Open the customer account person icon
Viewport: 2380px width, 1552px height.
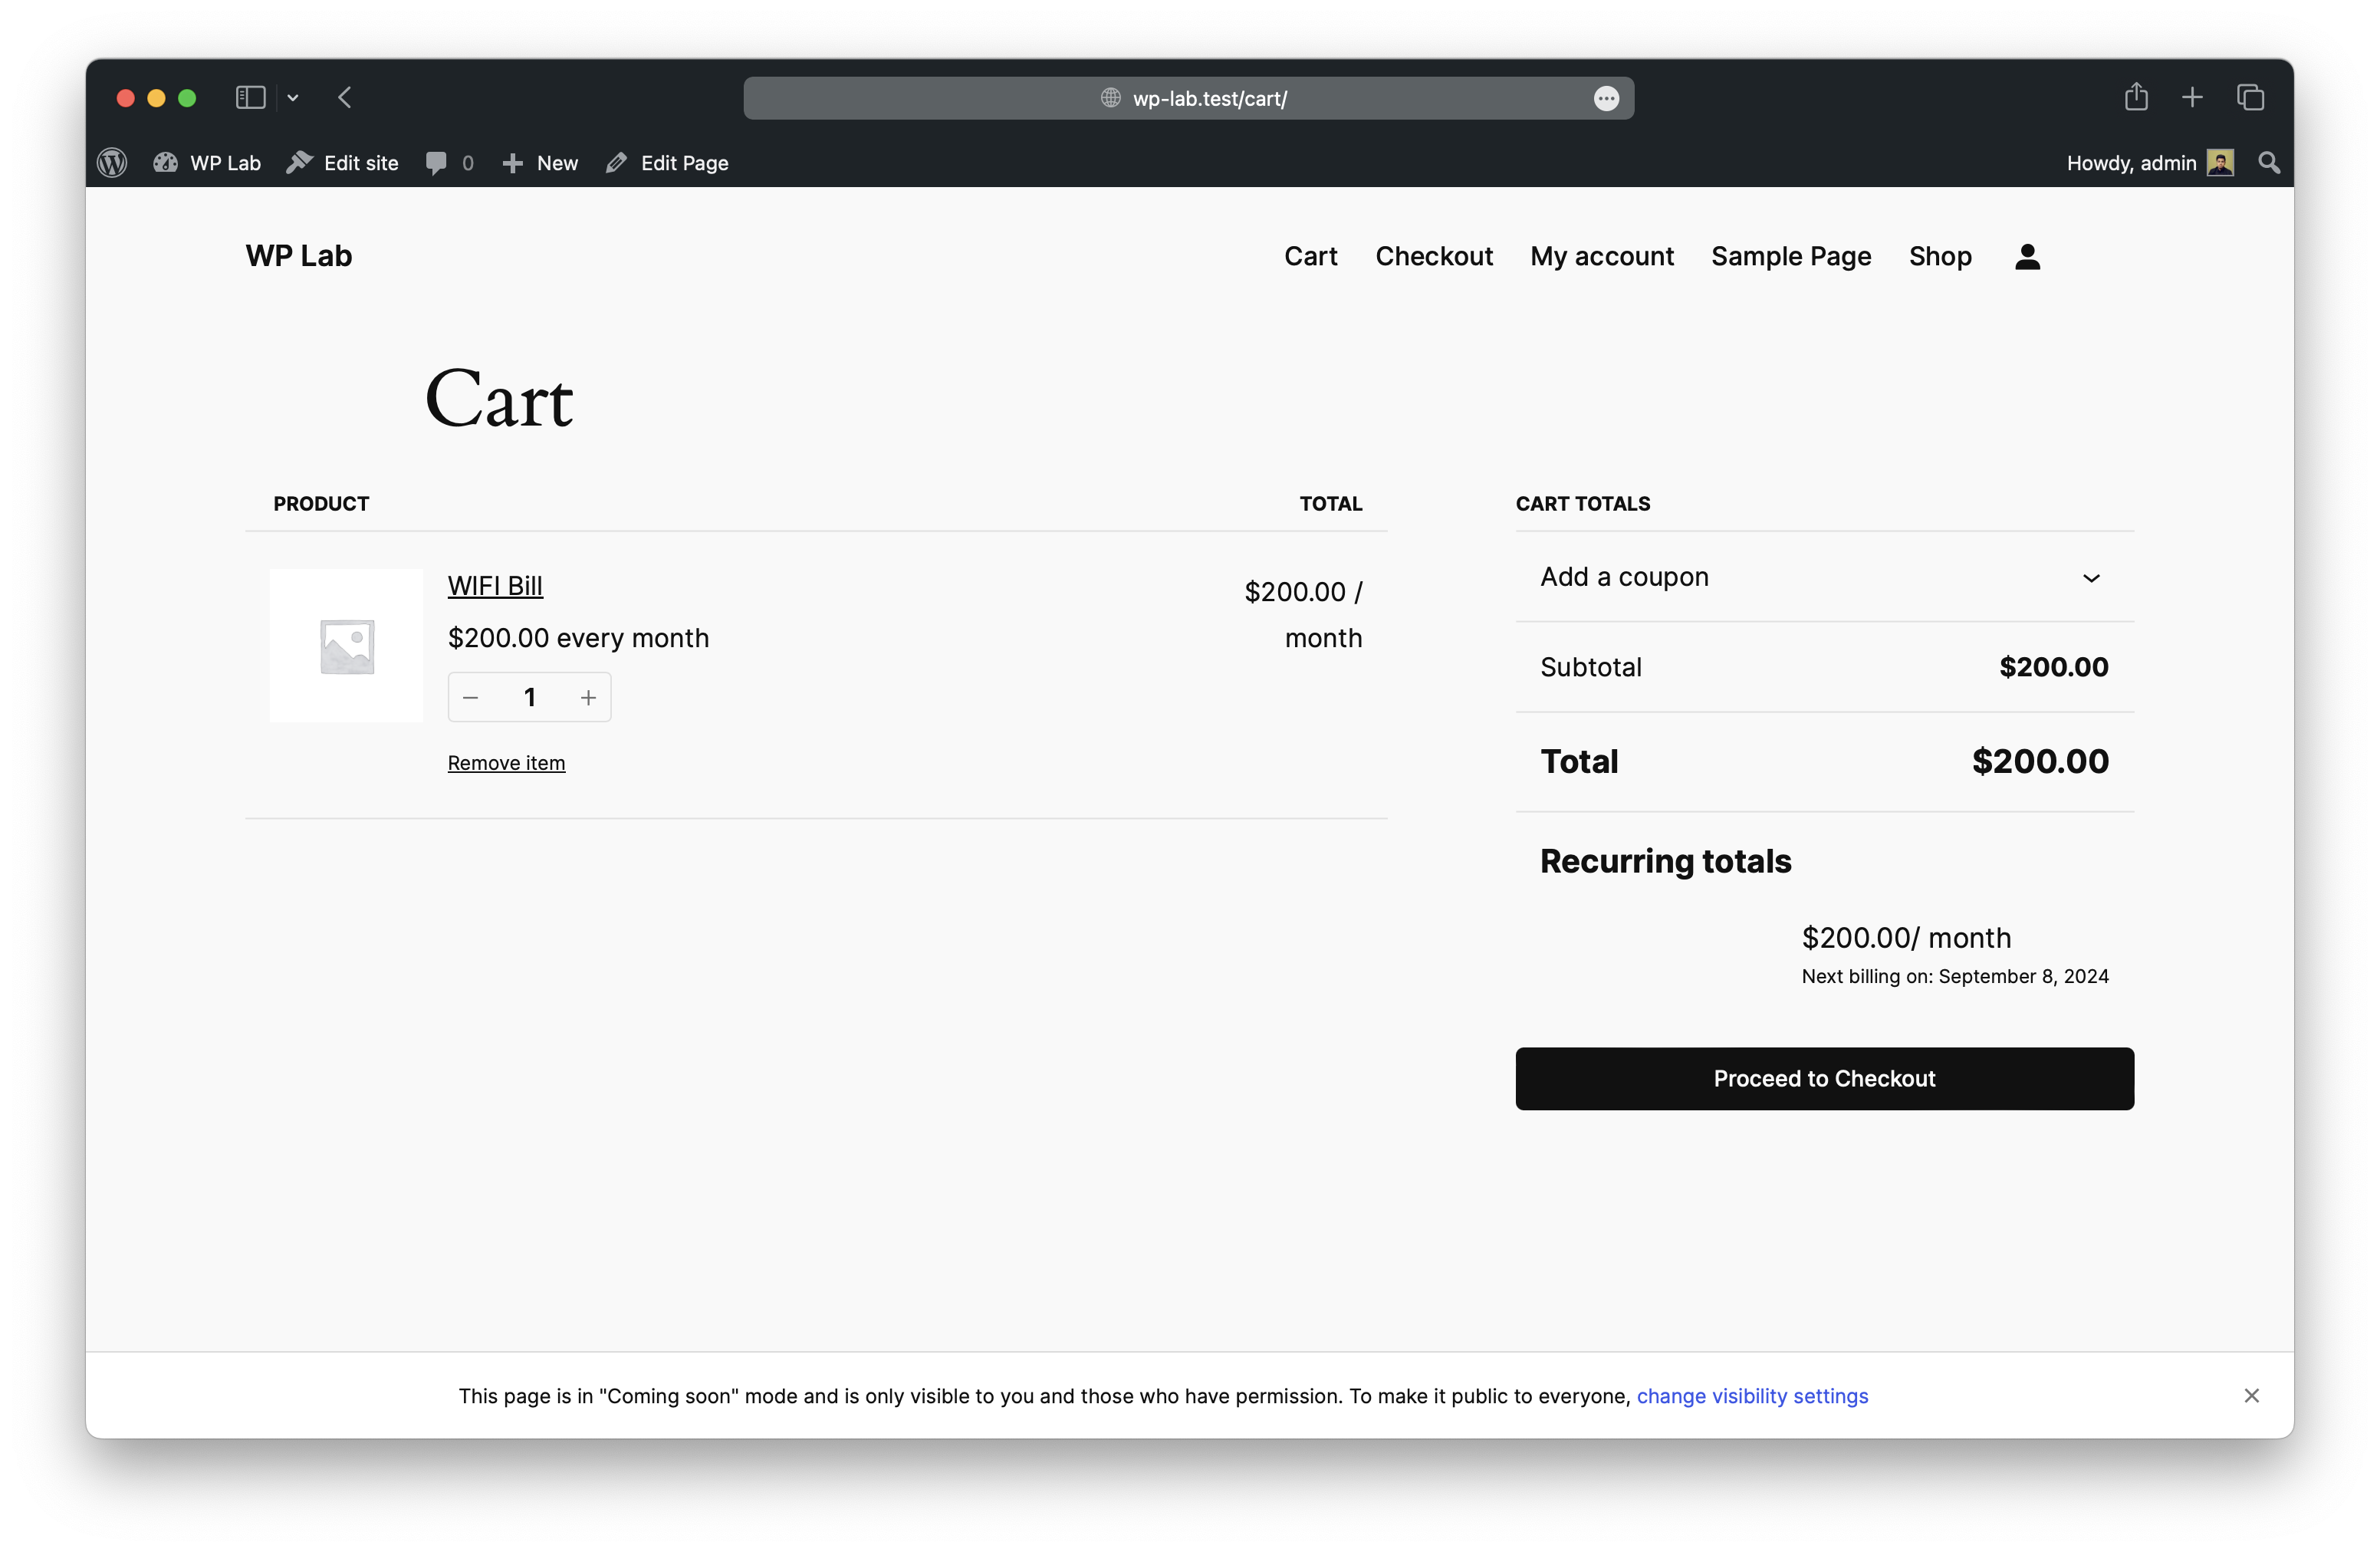tap(2027, 257)
